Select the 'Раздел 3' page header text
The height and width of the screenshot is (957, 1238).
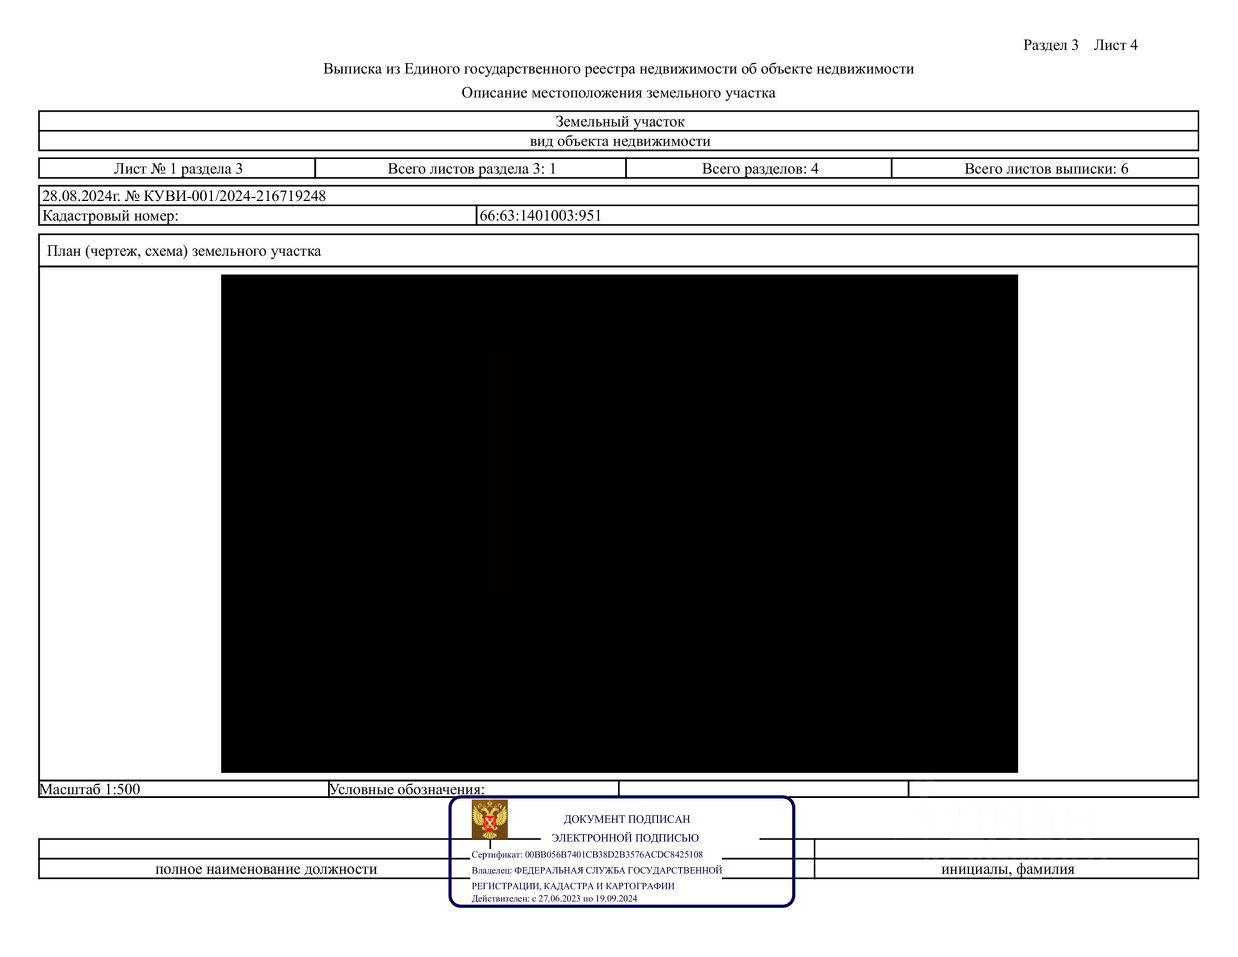pyautogui.click(x=1051, y=45)
